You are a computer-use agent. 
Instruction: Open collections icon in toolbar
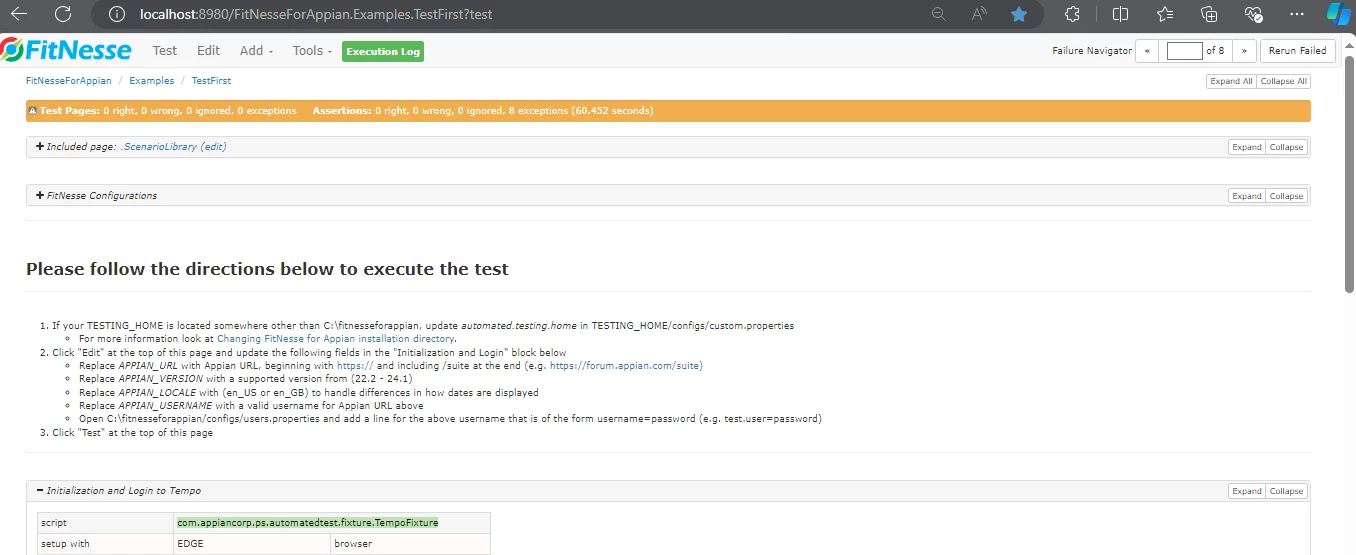click(x=1209, y=14)
